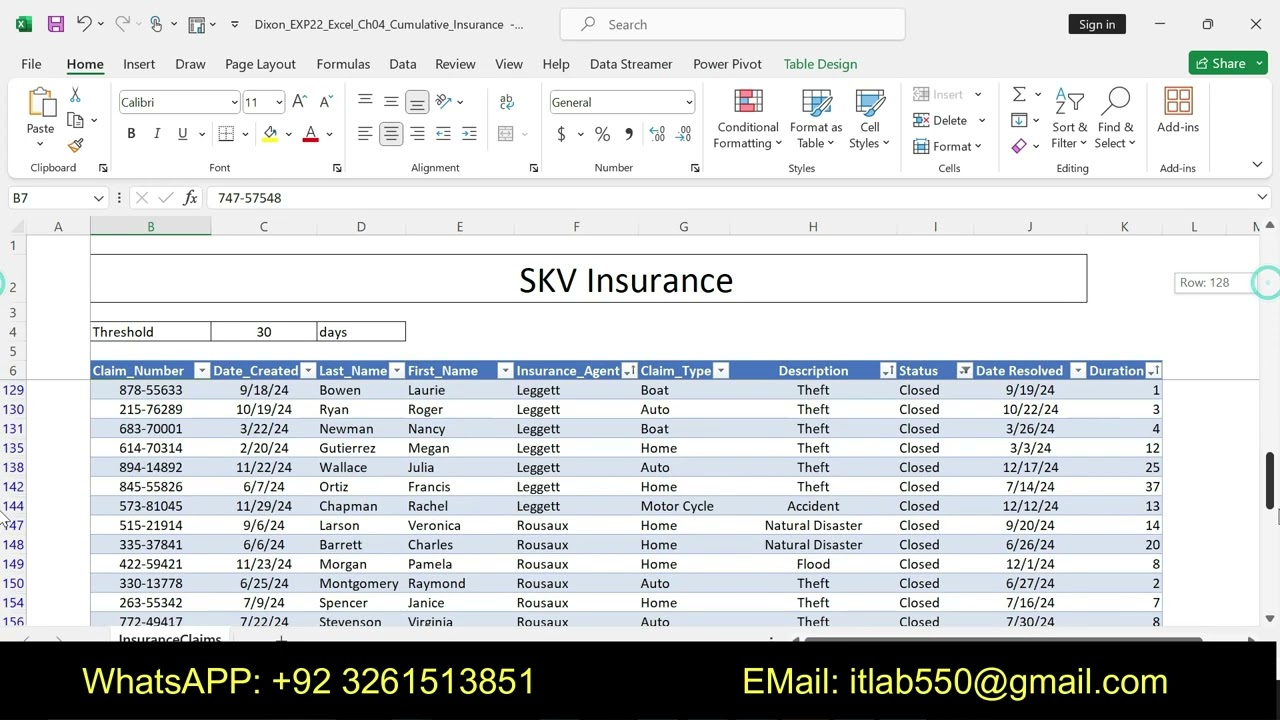1280x720 pixels.
Task: Toggle Center horizontal alignment
Action: click(x=391, y=134)
